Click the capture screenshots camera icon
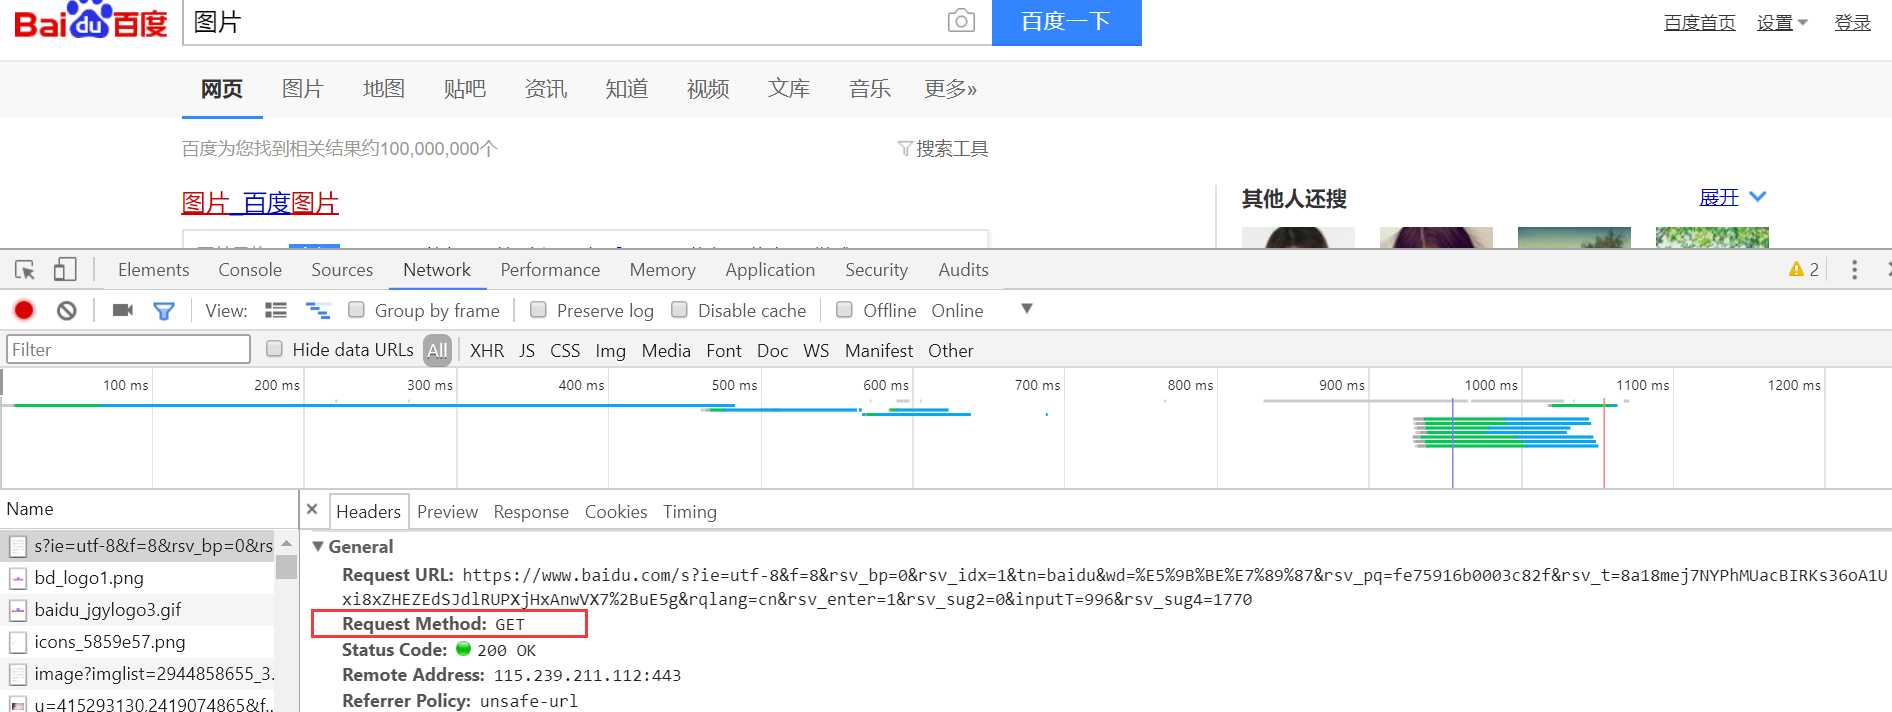The image size is (1892, 712). (x=123, y=311)
